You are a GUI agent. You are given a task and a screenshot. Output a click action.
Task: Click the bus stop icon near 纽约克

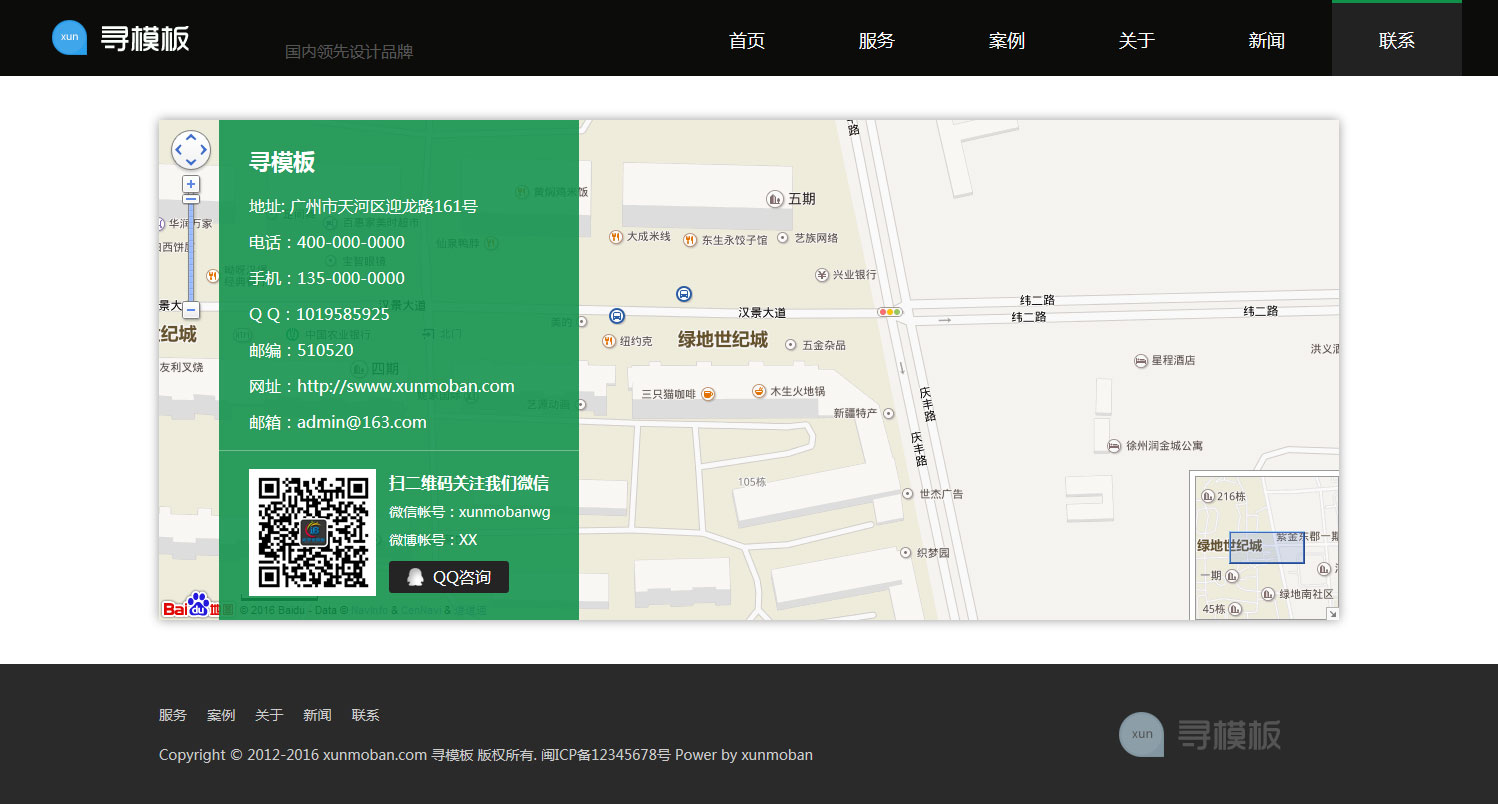pyautogui.click(x=617, y=316)
